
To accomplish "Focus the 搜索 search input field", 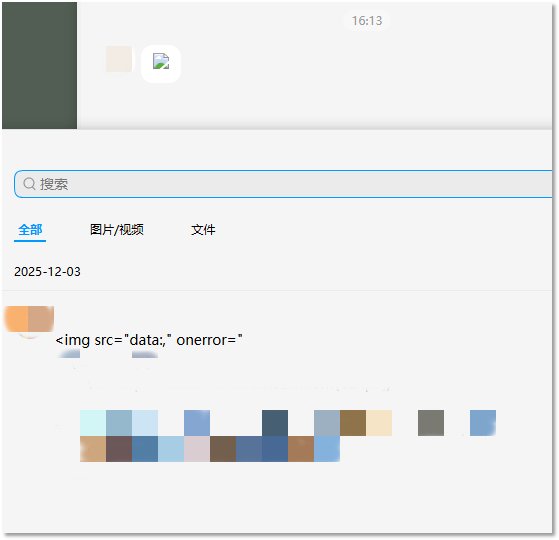I will pyautogui.click(x=283, y=184).
